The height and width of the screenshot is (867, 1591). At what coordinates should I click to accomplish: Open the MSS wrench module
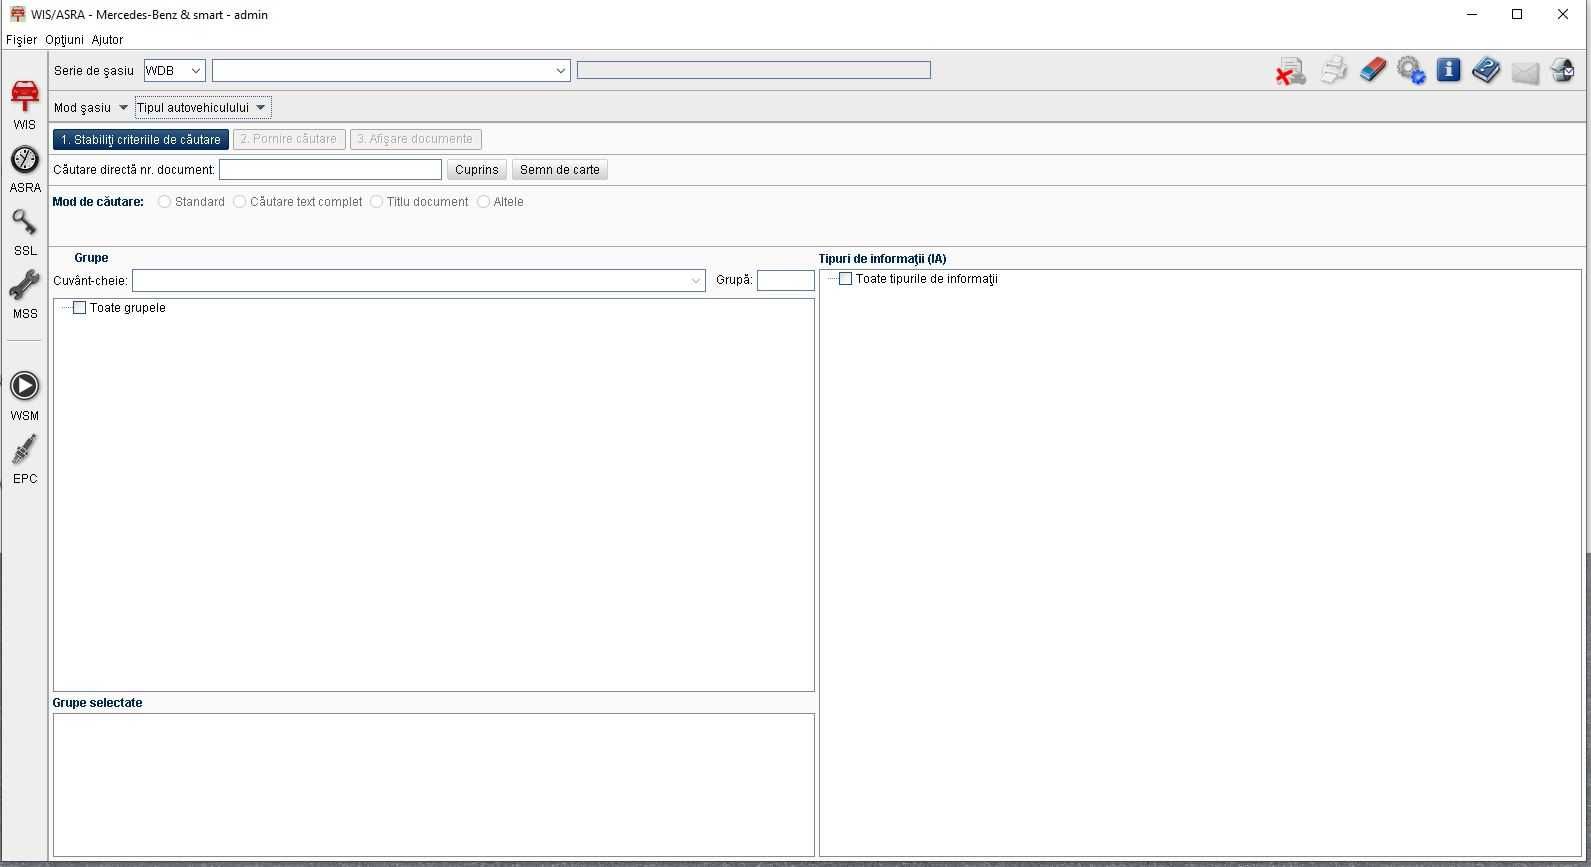pos(24,295)
